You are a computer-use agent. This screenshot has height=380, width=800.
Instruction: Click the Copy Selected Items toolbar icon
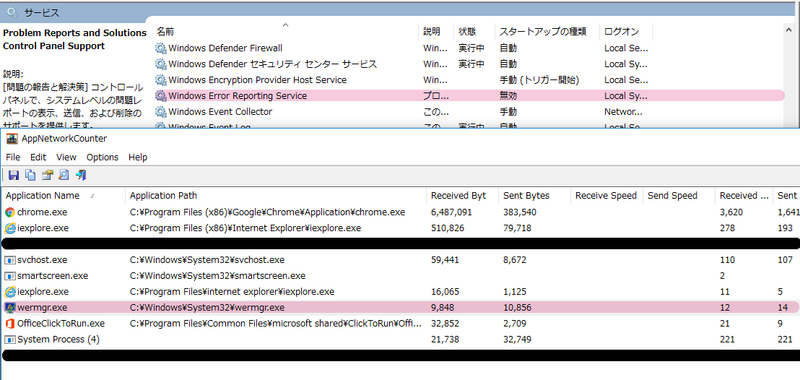coord(31,175)
